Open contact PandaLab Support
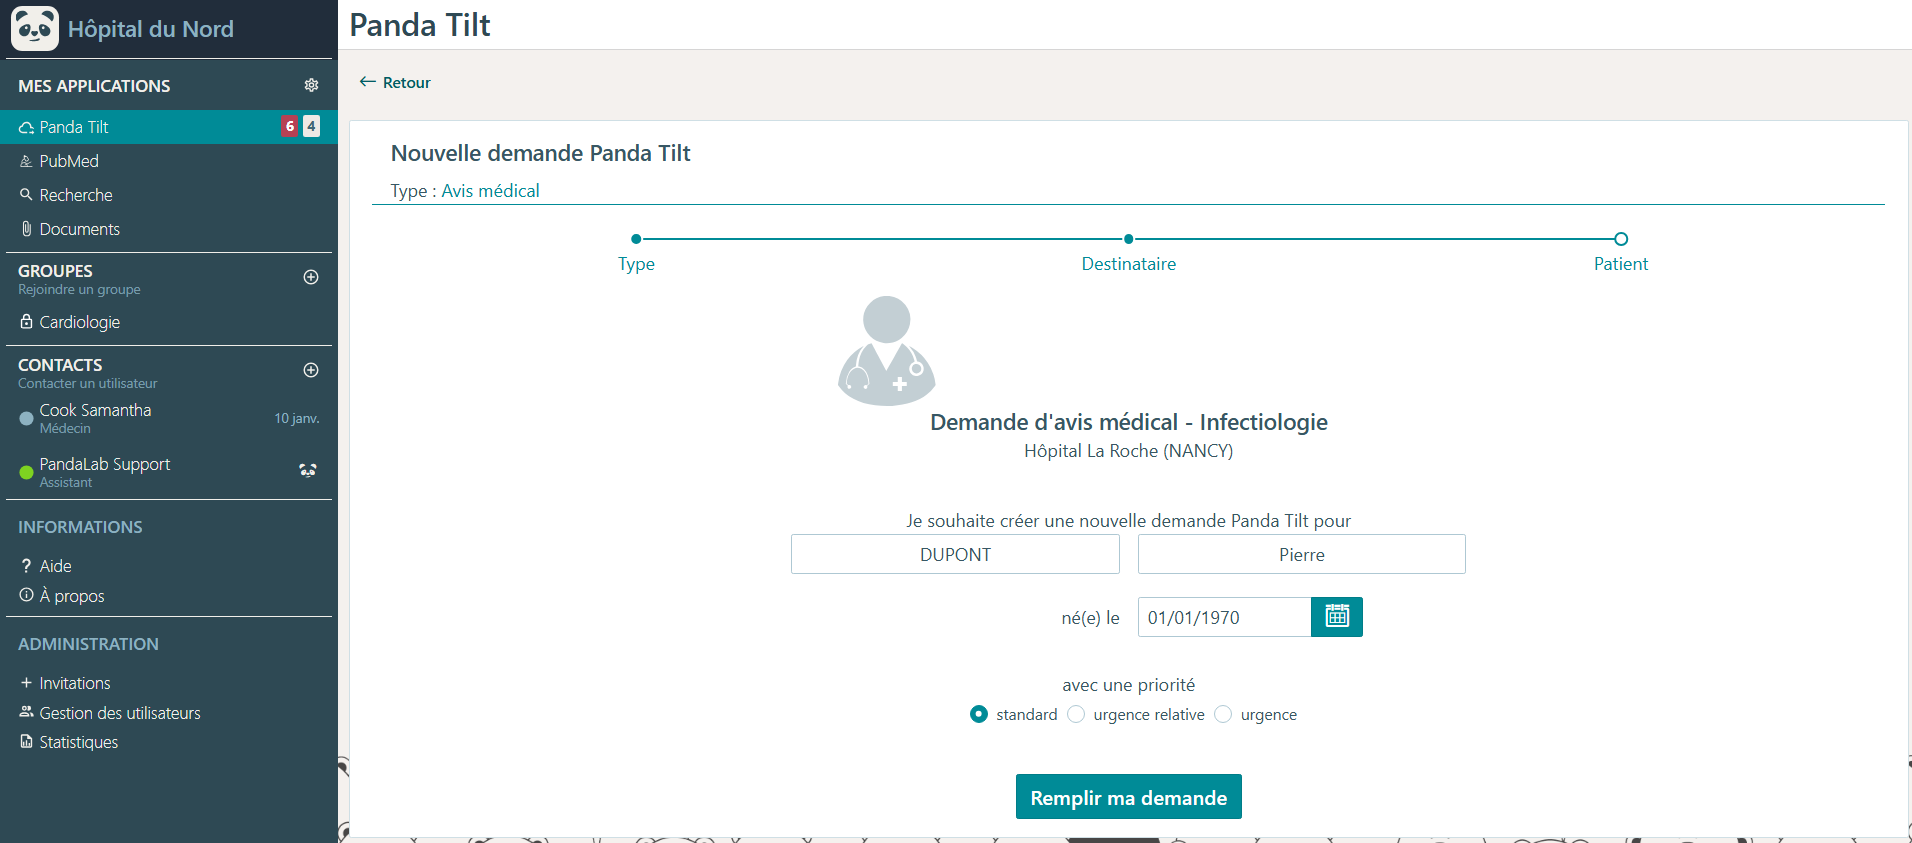1912x843 pixels. 168,472
